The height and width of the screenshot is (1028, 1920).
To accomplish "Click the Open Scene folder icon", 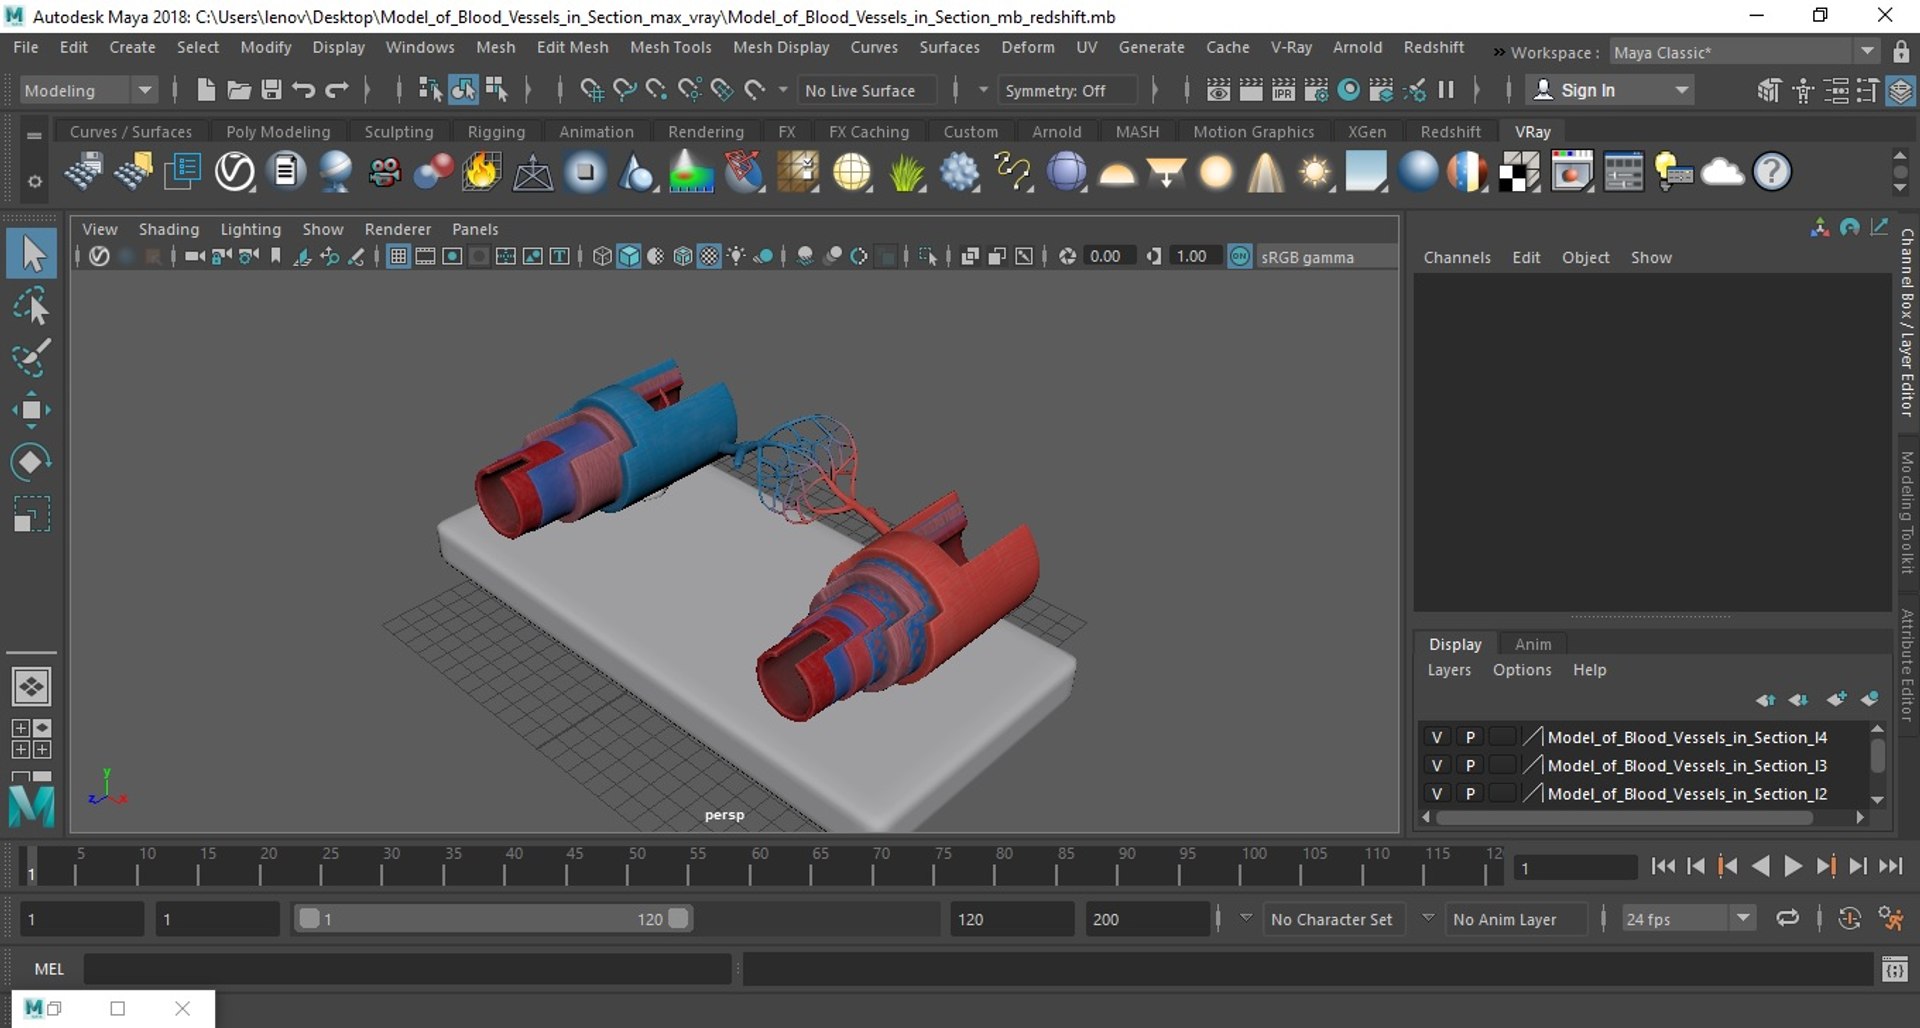I will (239, 90).
